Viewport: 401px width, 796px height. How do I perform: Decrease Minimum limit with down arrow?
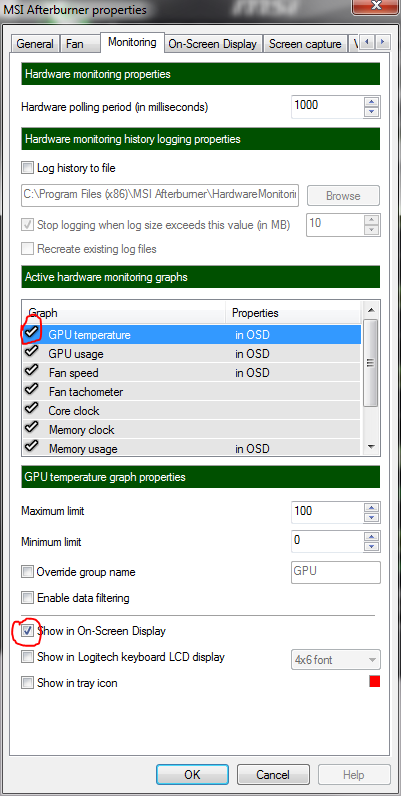pyautogui.click(x=372, y=547)
